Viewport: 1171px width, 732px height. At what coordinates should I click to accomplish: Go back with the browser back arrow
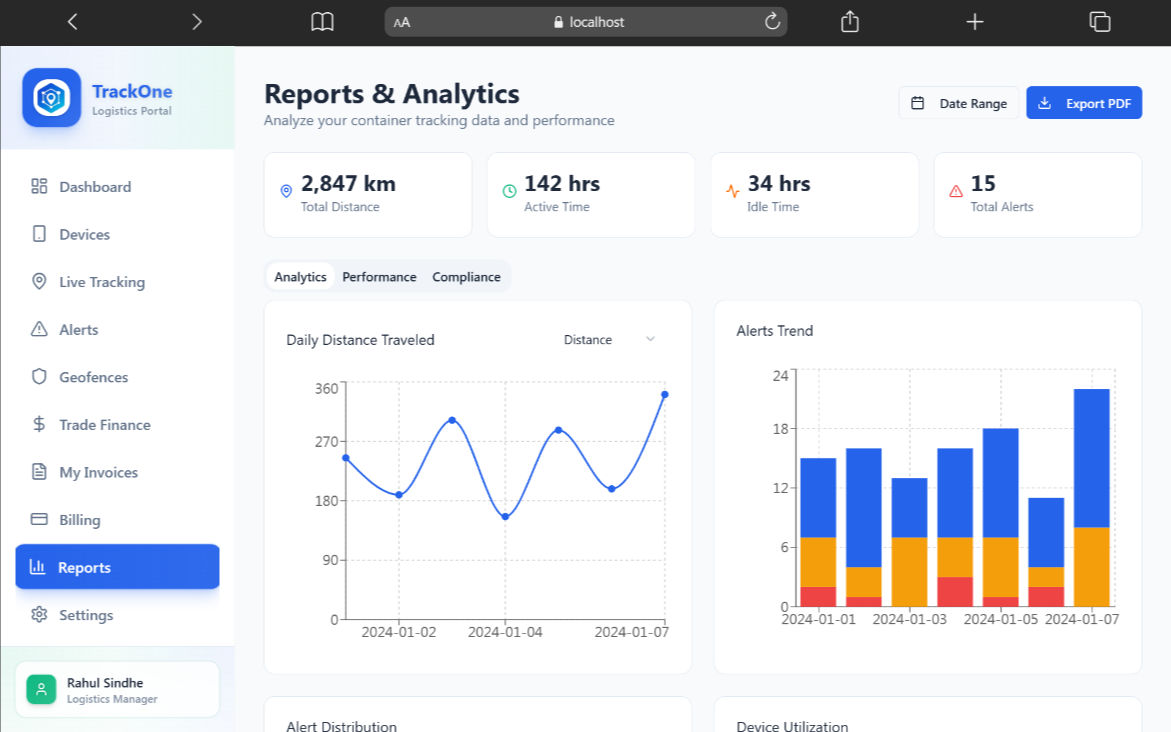pyautogui.click(x=72, y=22)
